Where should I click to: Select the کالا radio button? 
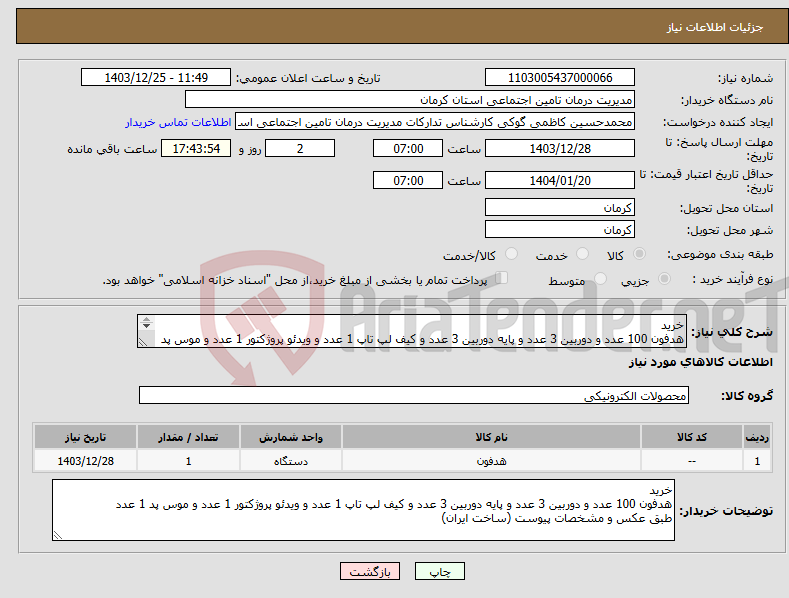tap(639, 254)
